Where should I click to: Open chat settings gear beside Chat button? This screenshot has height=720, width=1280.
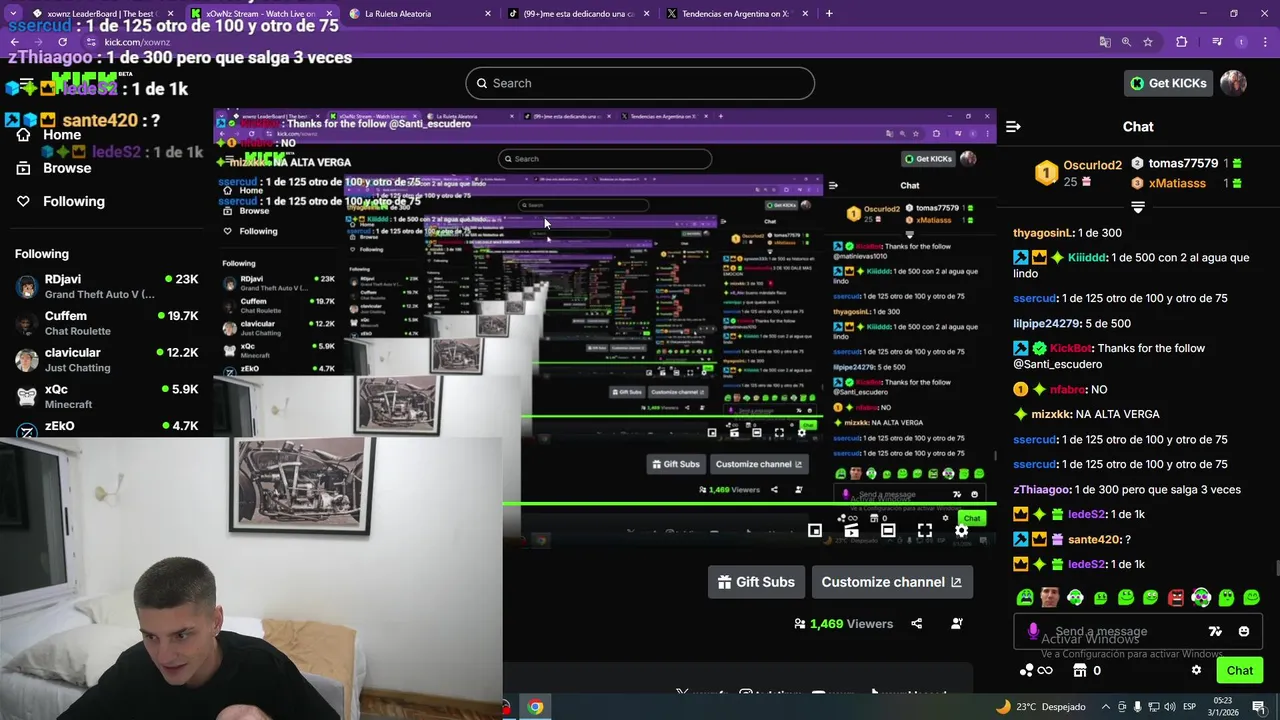coord(1196,671)
